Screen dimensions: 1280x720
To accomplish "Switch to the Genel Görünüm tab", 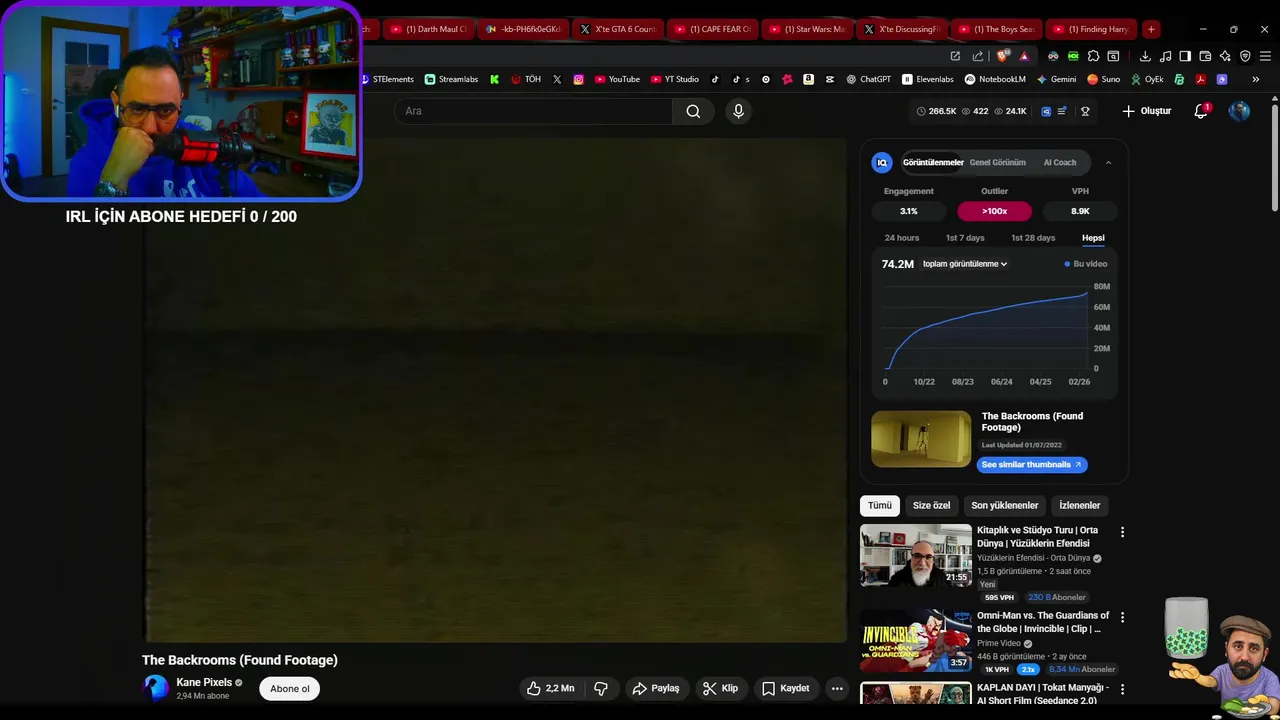I will click(997, 162).
